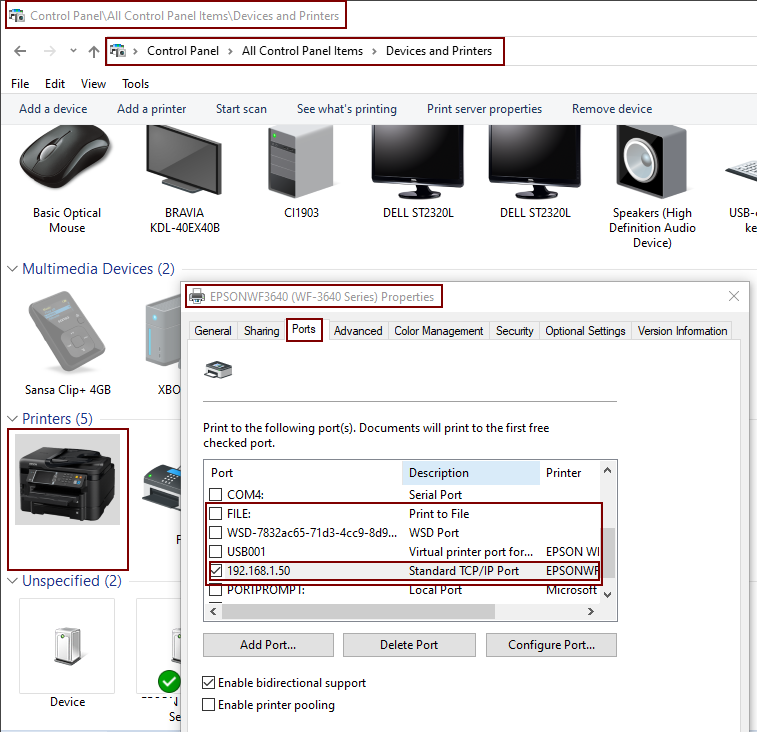Disable the bidirectional support checkbox
The image size is (757, 732).
pyautogui.click(x=209, y=683)
